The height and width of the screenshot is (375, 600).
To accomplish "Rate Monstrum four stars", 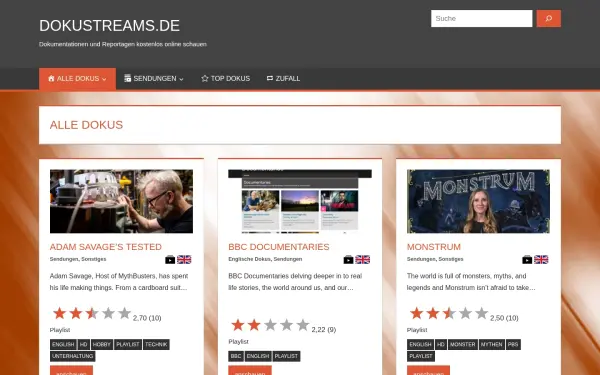I will point(465,313).
